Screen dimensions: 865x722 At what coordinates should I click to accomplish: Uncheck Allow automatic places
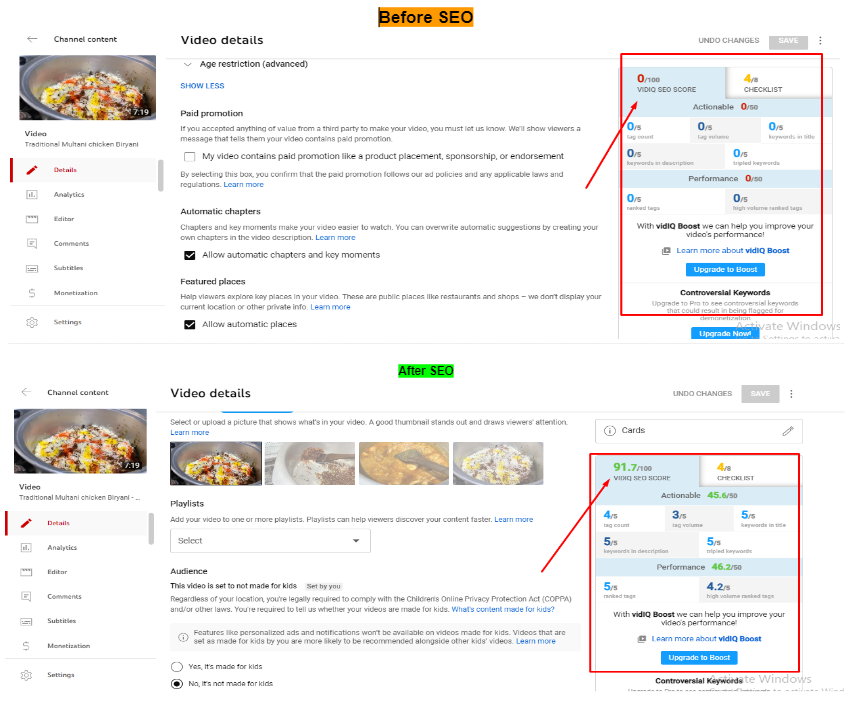click(x=189, y=324)
